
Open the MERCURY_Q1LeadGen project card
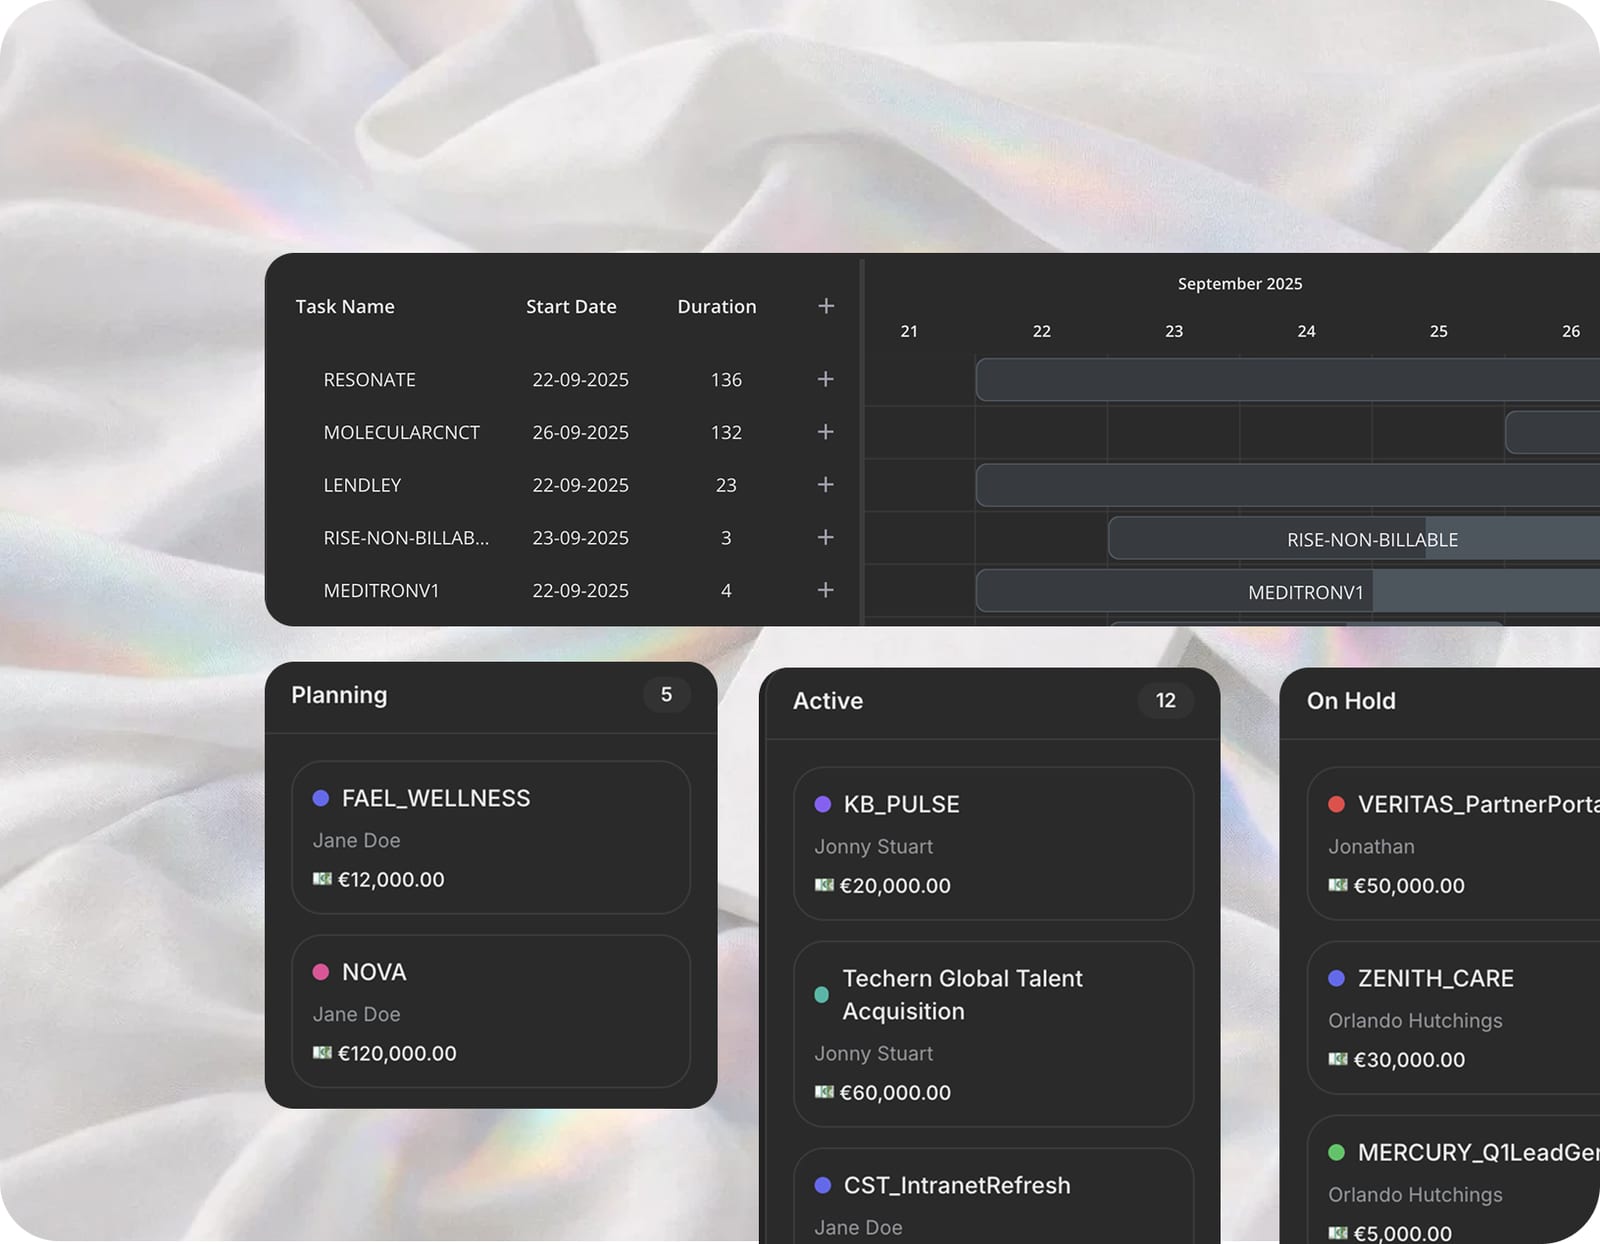(x=1454, y=1180)
